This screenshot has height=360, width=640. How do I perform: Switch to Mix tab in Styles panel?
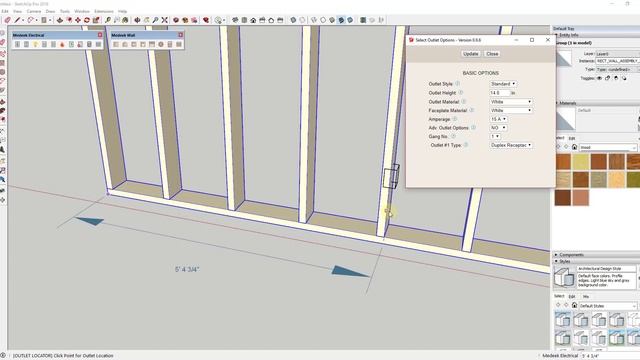586,296
